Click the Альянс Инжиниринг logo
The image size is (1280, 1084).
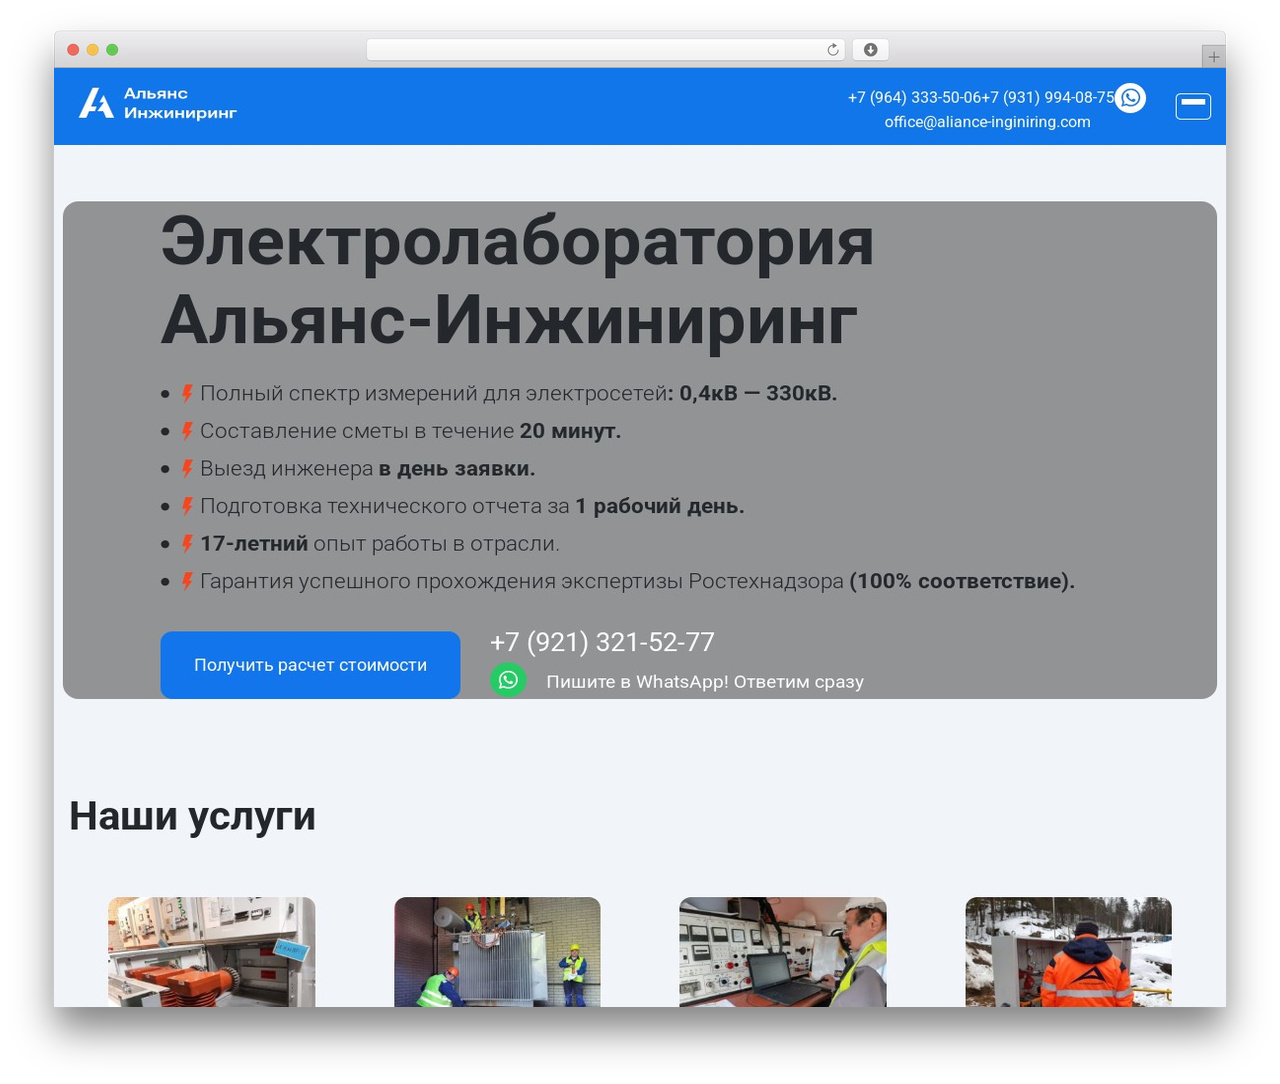[x=158, y=103]
